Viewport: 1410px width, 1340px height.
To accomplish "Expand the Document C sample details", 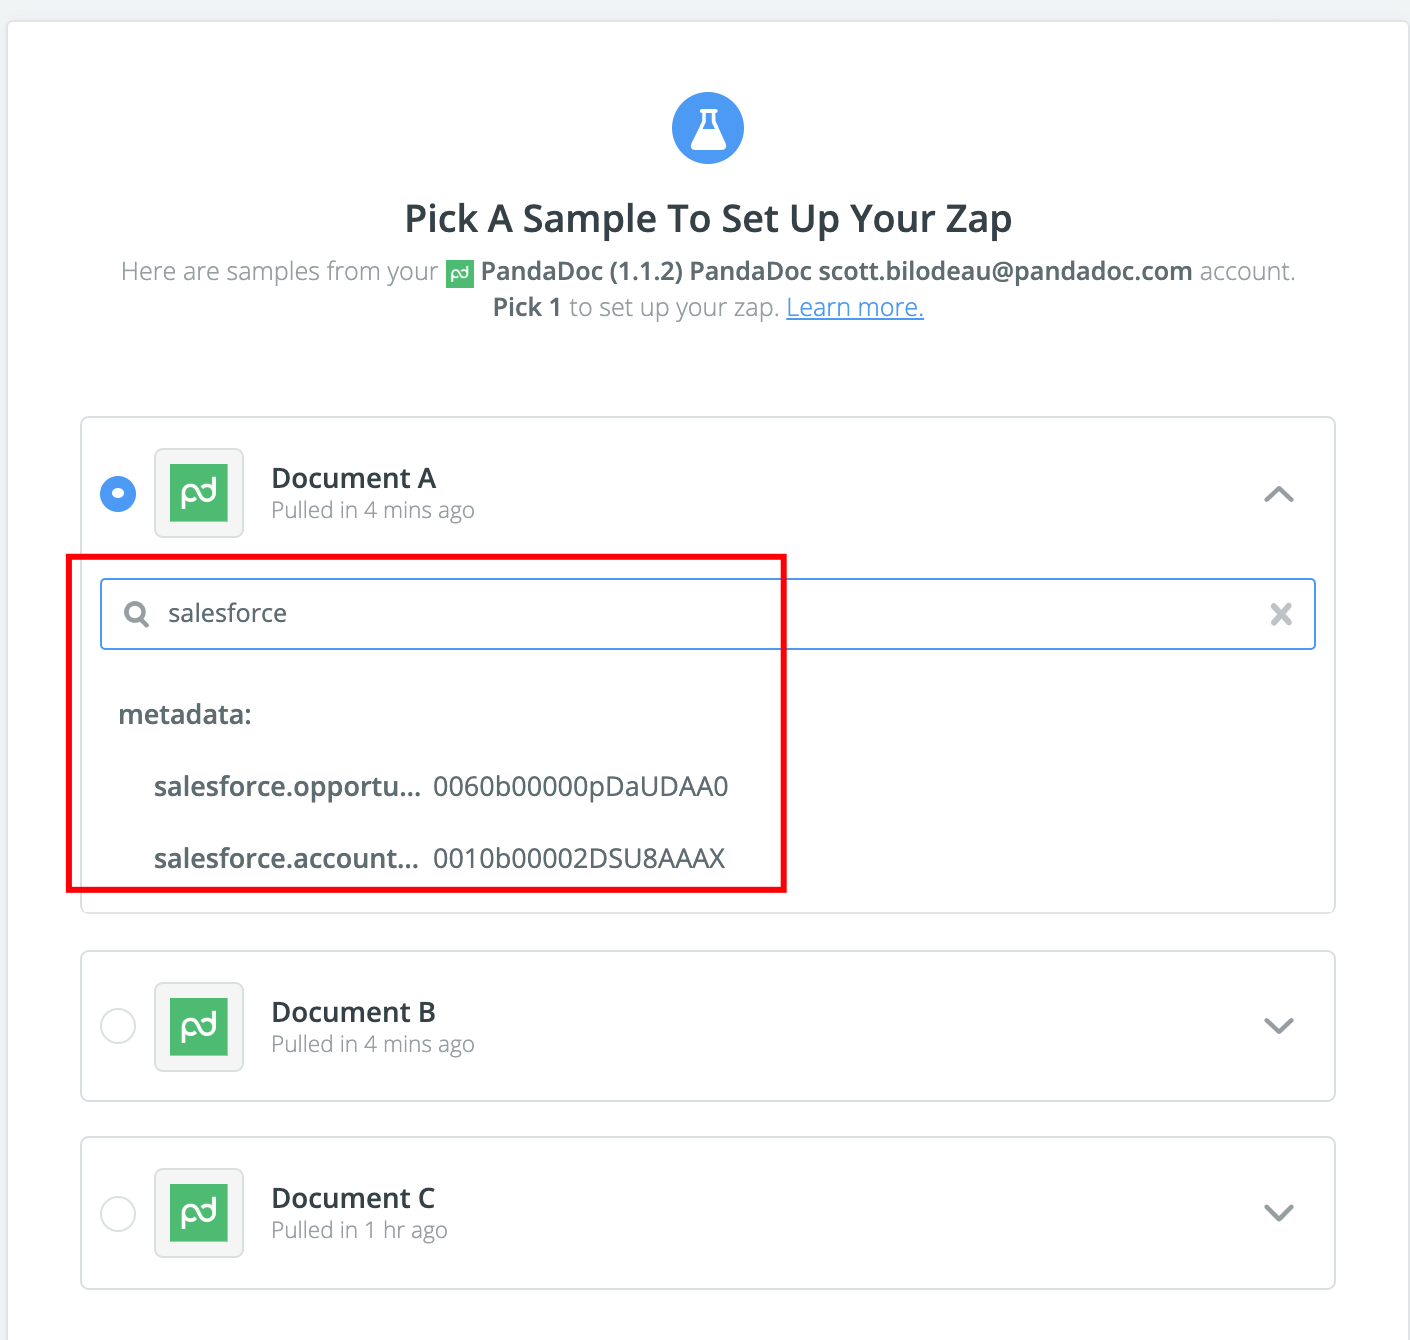I will coord(1279,1213).
